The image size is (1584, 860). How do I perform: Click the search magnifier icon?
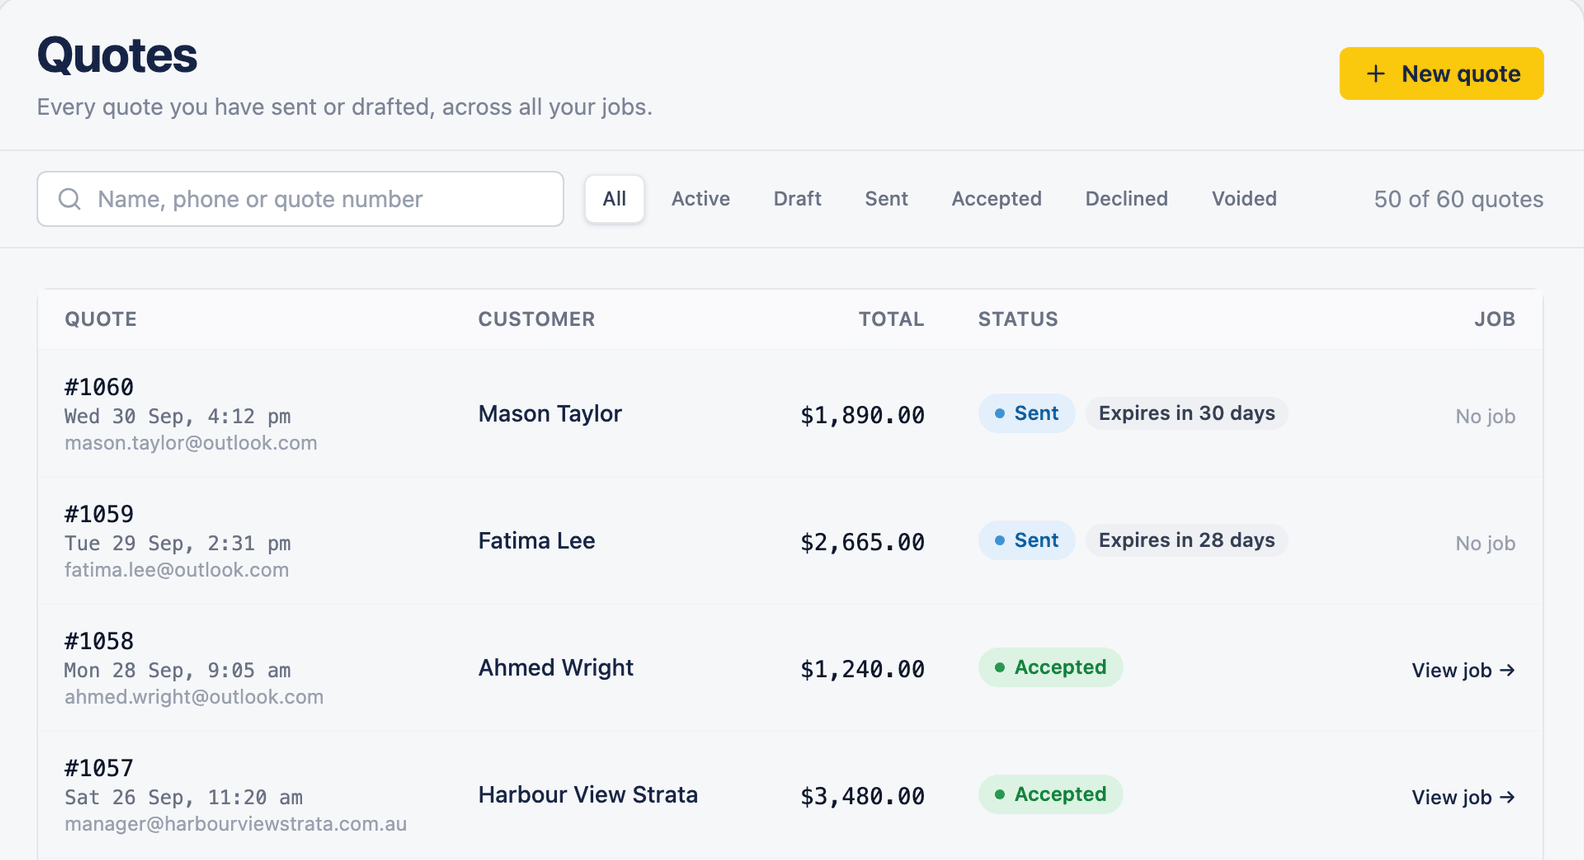[69, 199]
